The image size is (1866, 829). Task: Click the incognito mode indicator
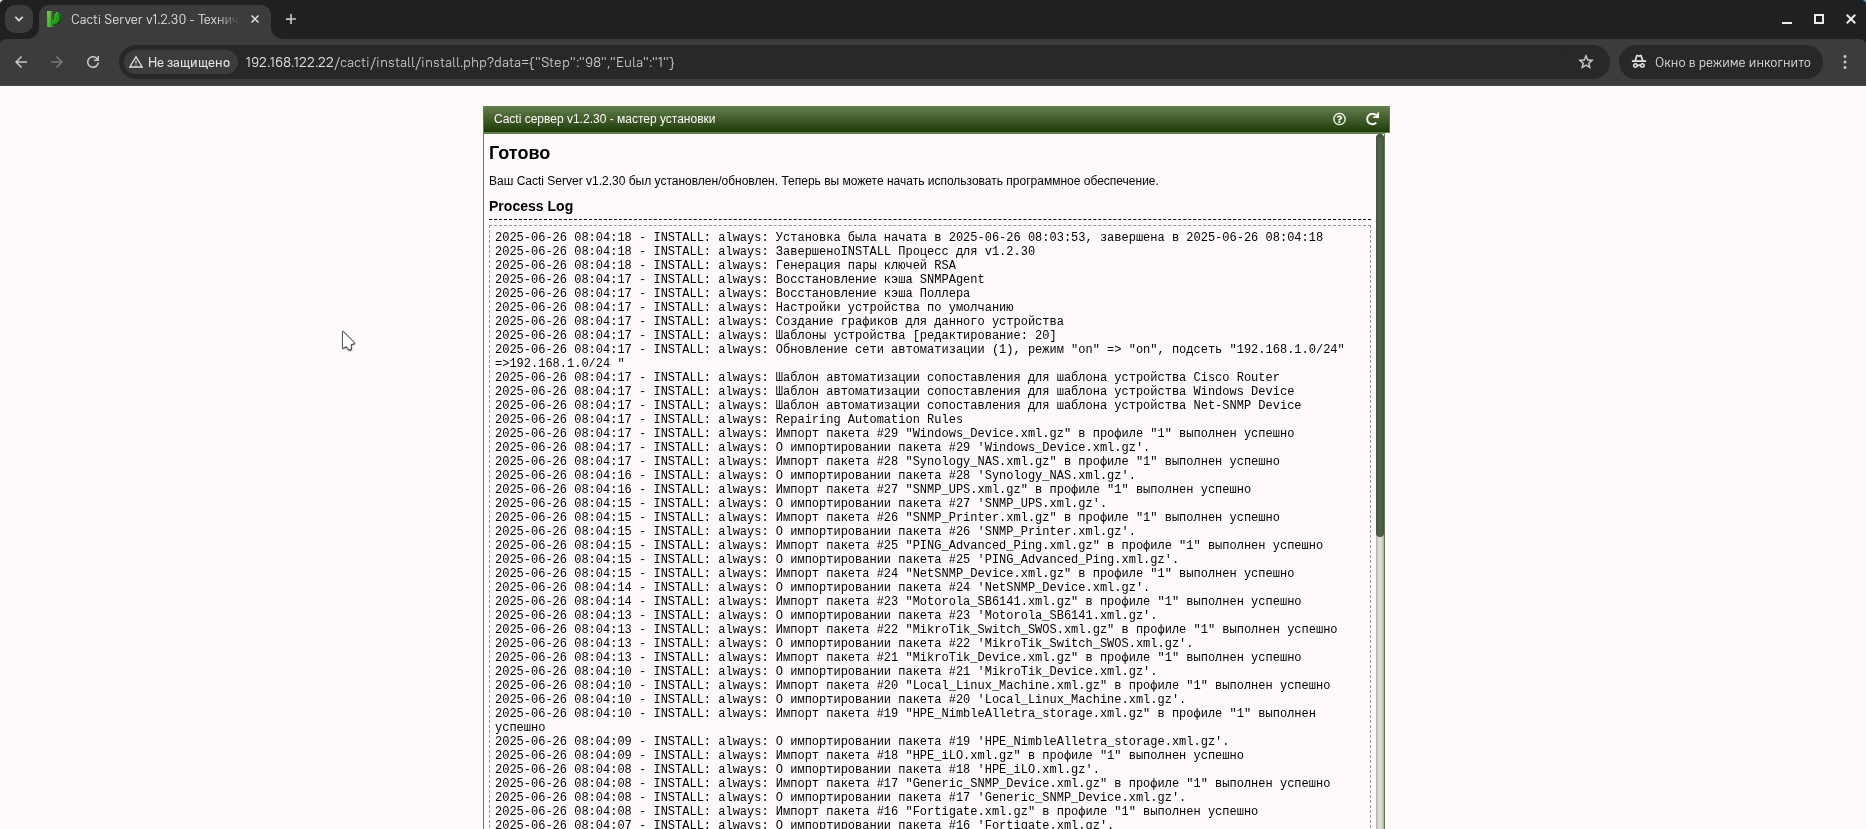(1721, 62)
